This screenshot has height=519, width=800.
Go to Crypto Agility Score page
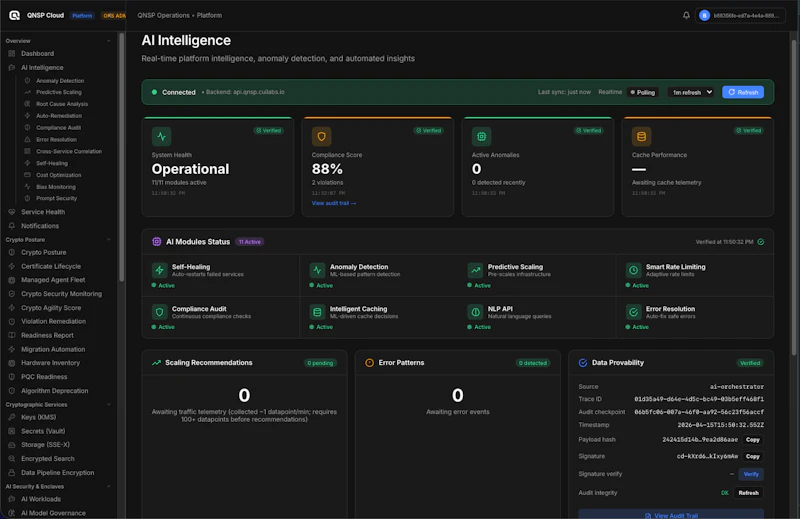(x=51, y=308)
